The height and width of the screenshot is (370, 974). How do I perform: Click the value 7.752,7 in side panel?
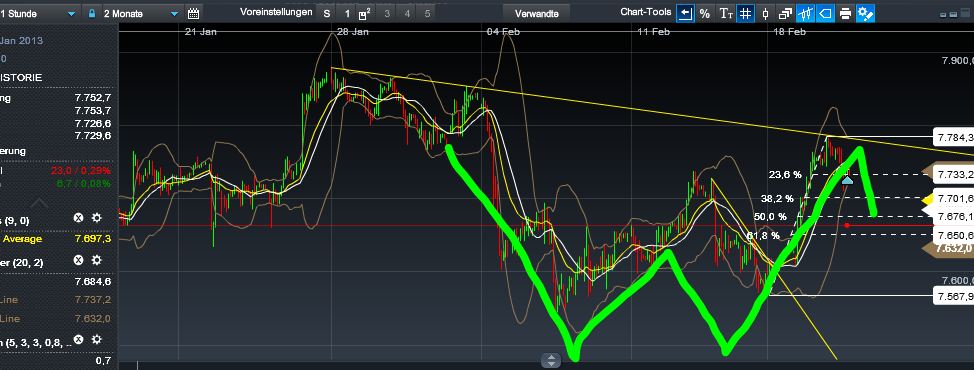93,98
